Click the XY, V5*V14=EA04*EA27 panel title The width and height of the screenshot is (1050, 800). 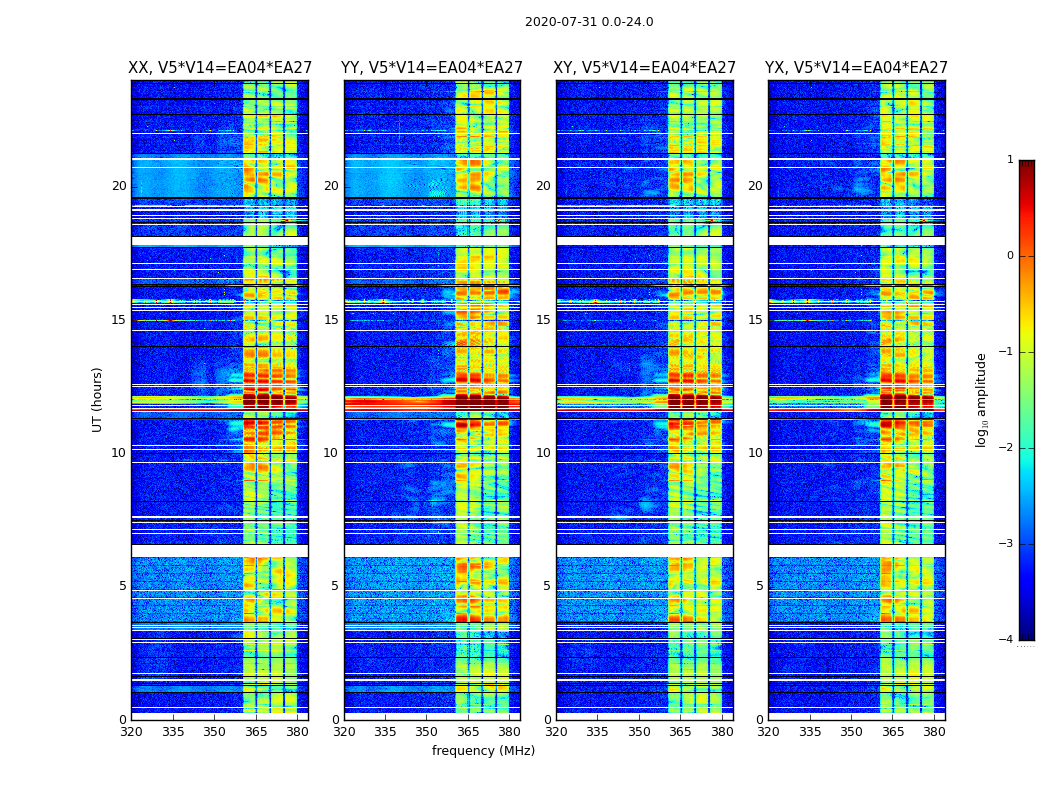[644, 68]
